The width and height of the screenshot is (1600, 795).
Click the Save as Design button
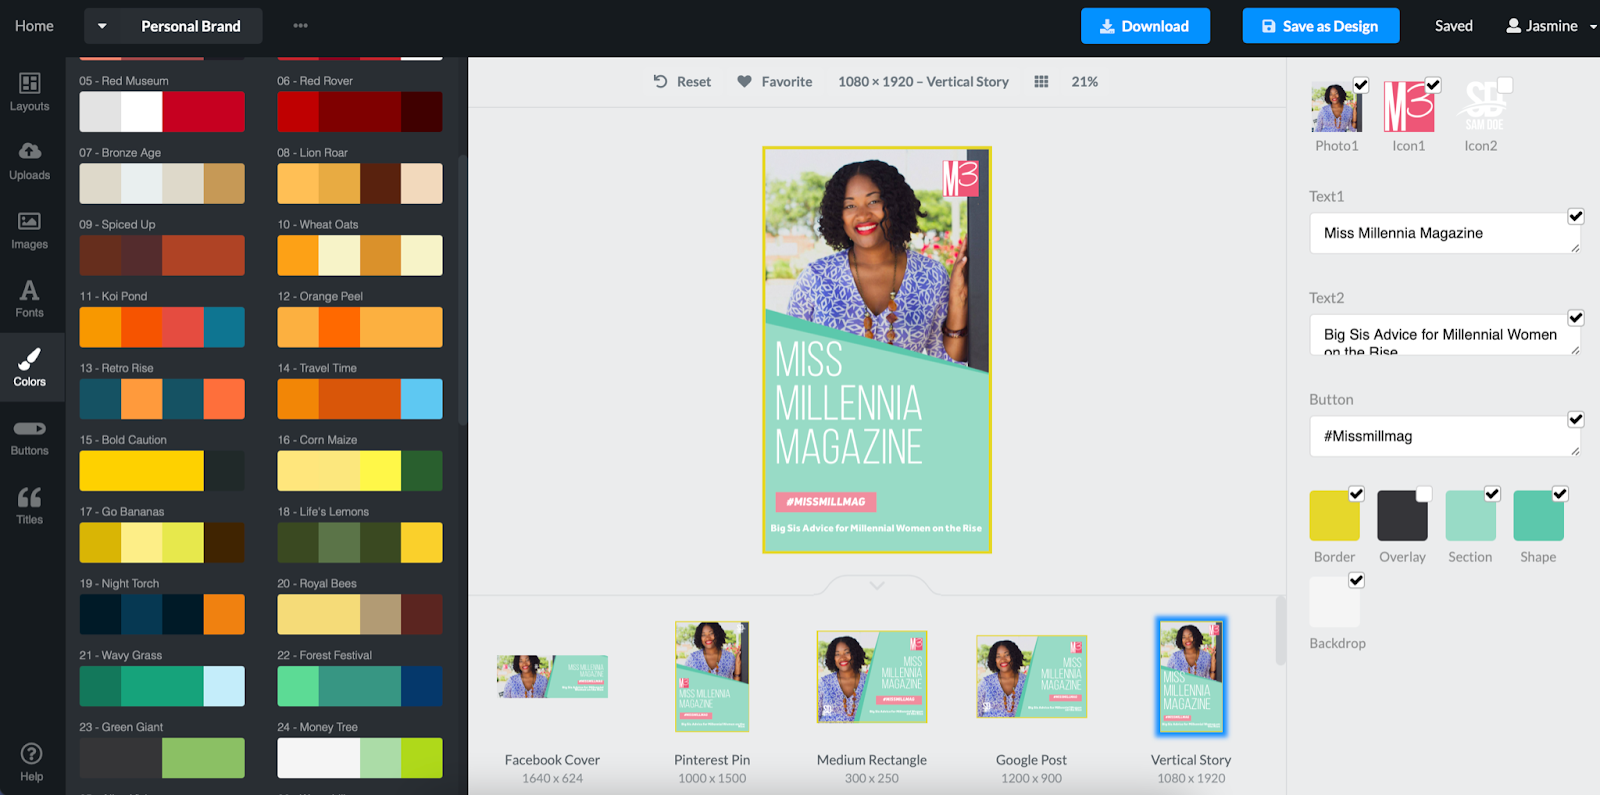(1321, 26)
